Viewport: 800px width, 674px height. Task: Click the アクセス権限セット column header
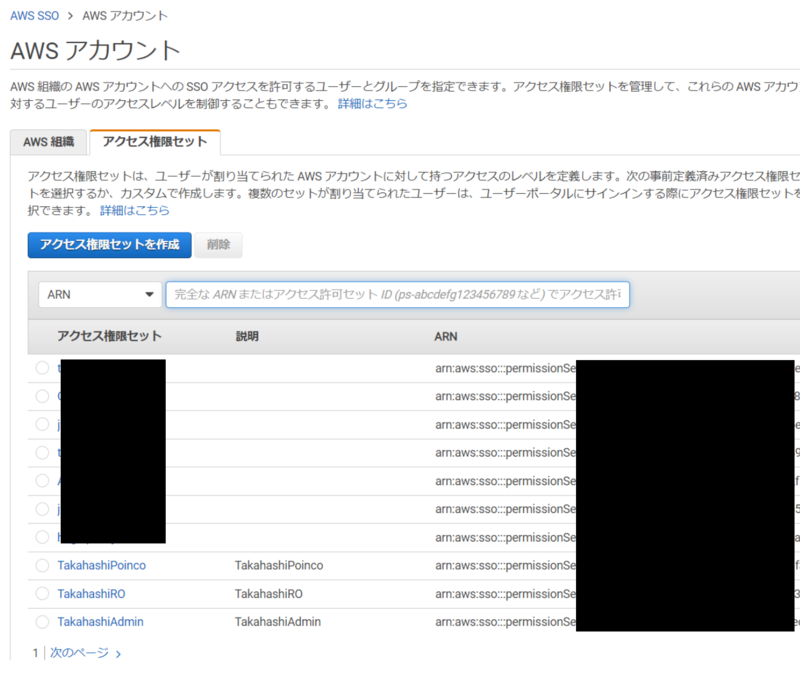[x=109, y=336]
